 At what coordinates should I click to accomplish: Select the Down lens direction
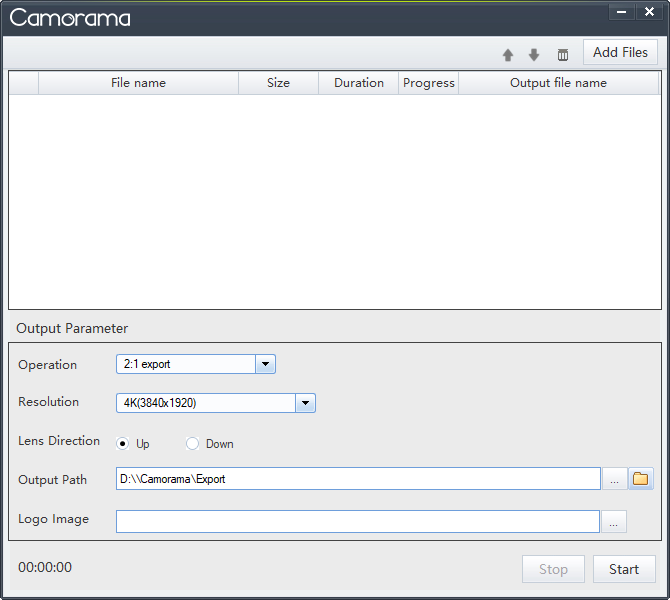pyautogui.click(x=193, y=444)
